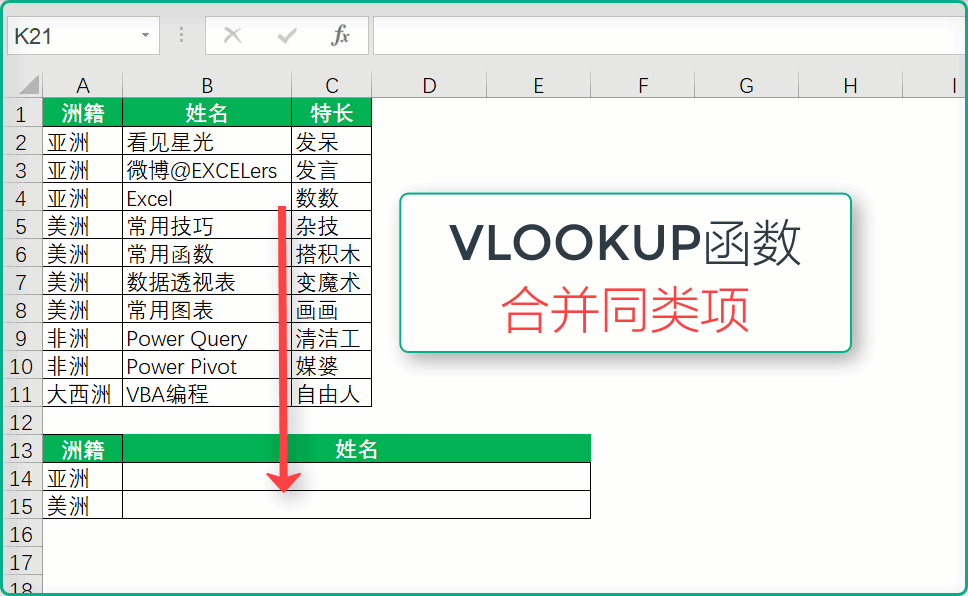
Task: Select column A header
Action: click(x=82, y=85)
